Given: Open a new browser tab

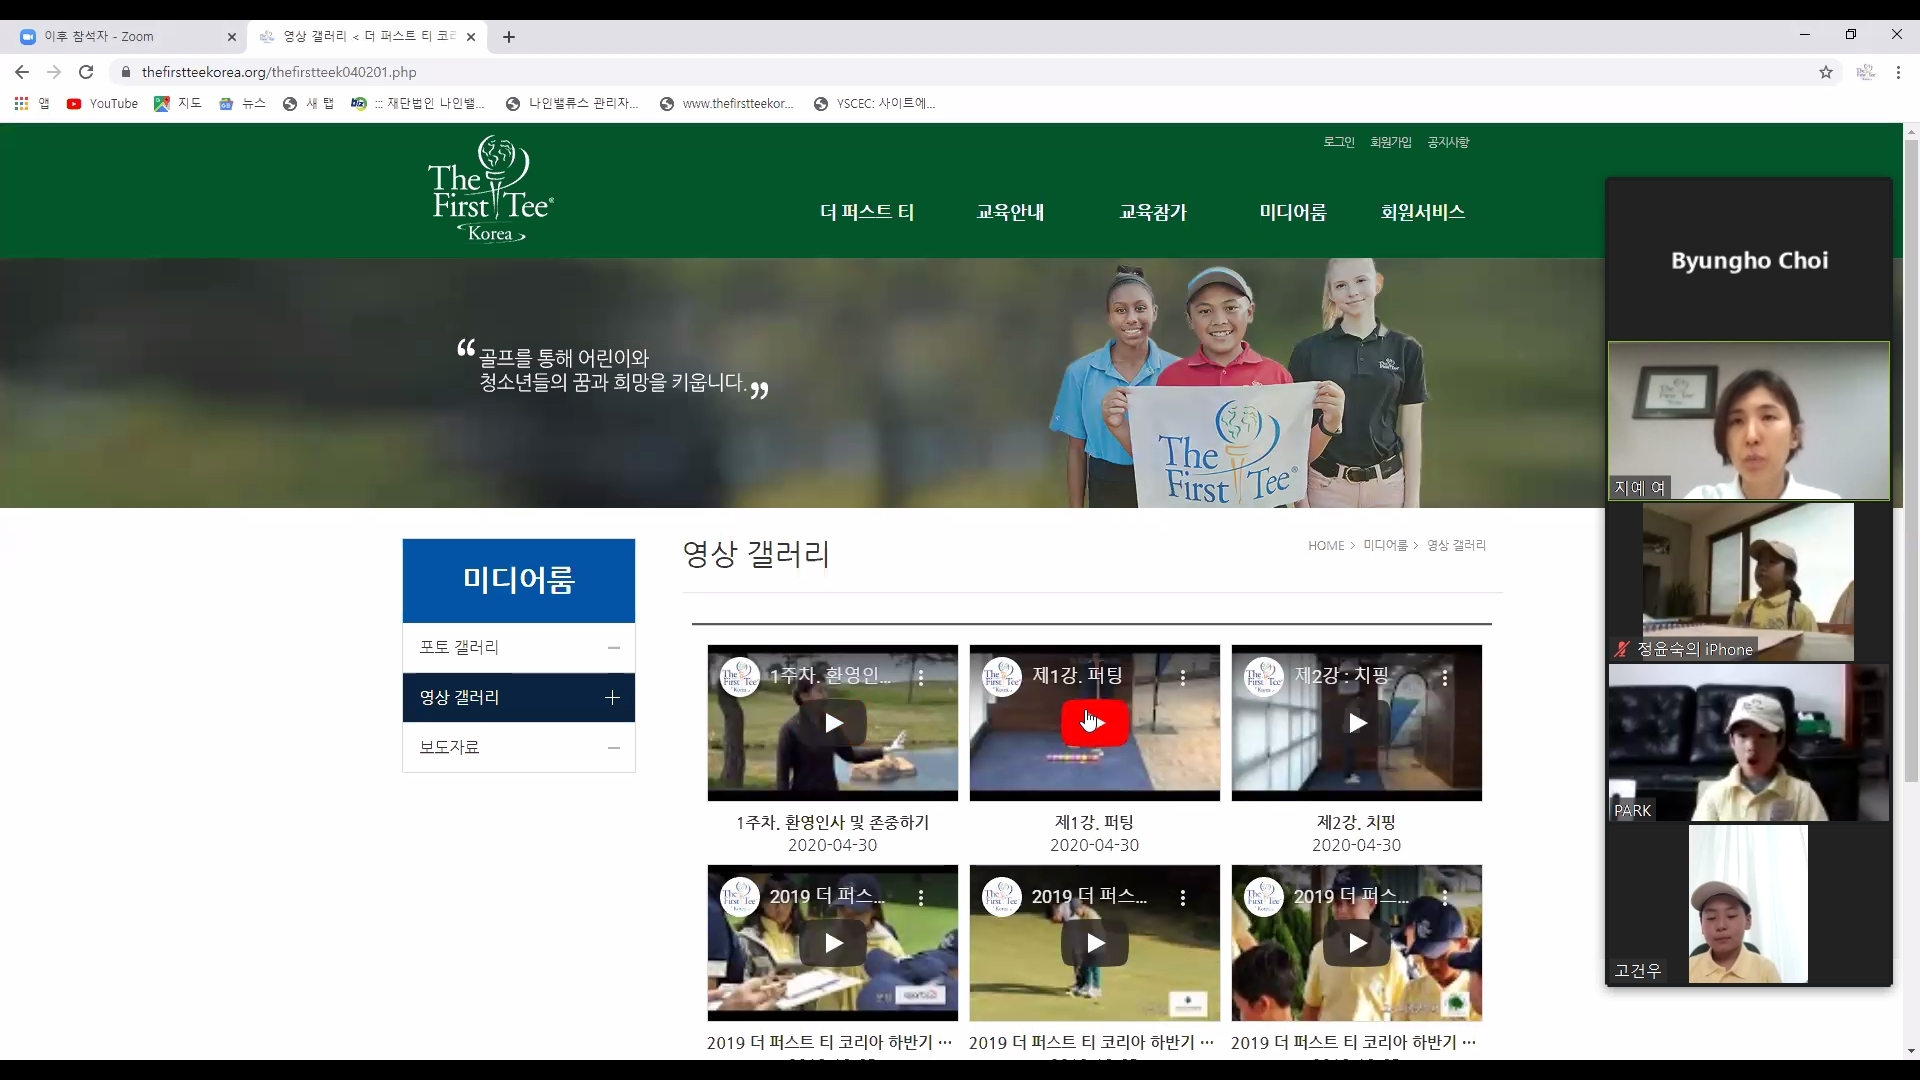Looking at the screenshot, I should 509,37.
